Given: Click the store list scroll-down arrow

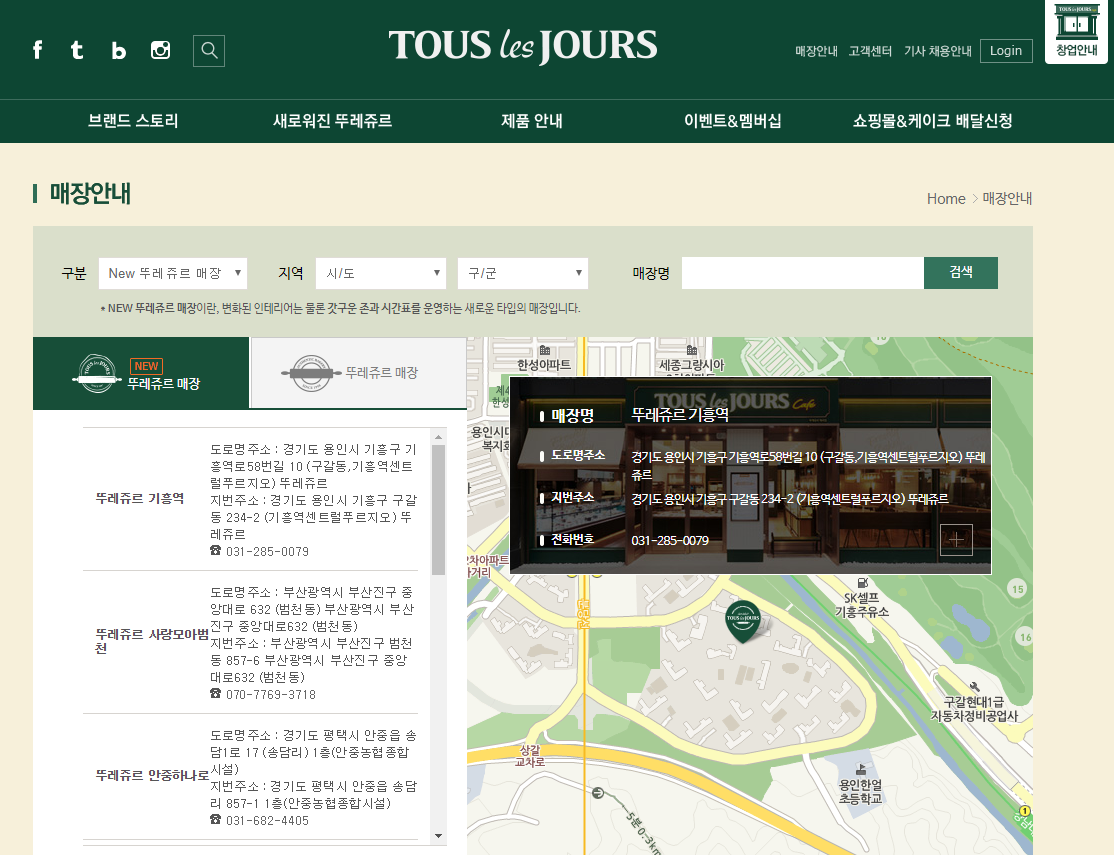Looking at the screenshot, I should tap(438, 836).
